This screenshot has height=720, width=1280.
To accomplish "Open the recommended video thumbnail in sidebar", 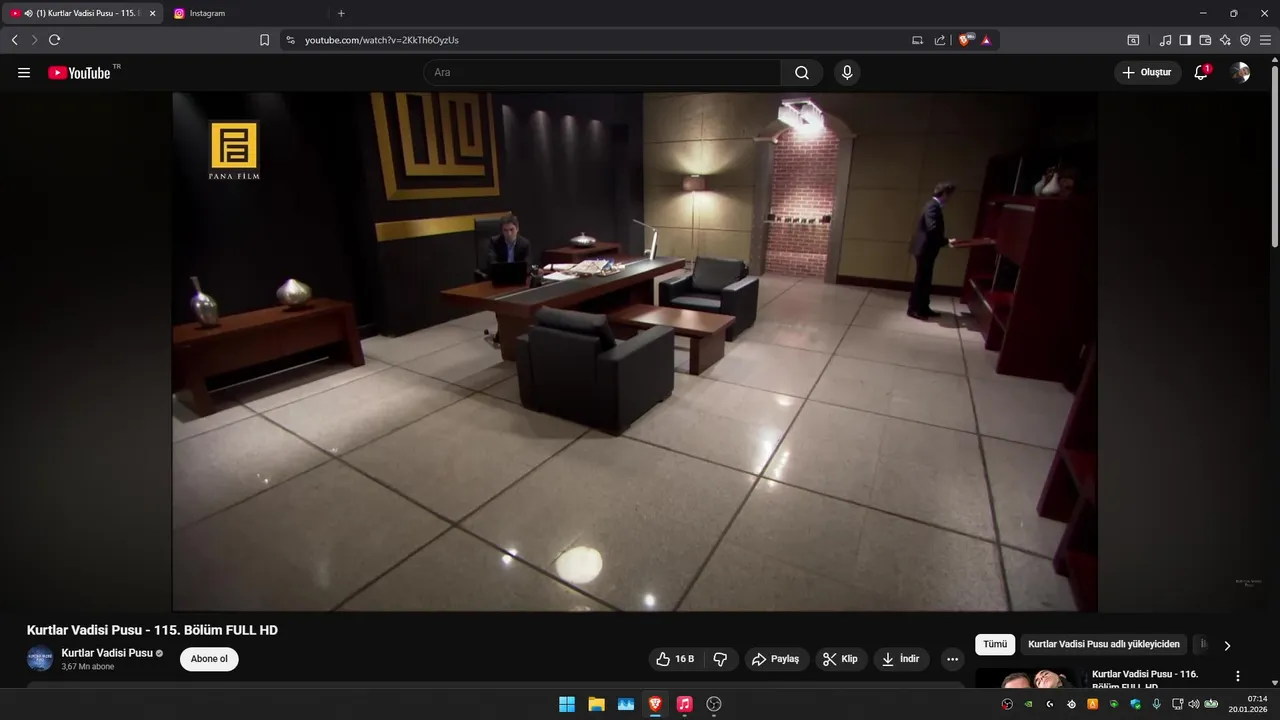I will point(1029,678).
